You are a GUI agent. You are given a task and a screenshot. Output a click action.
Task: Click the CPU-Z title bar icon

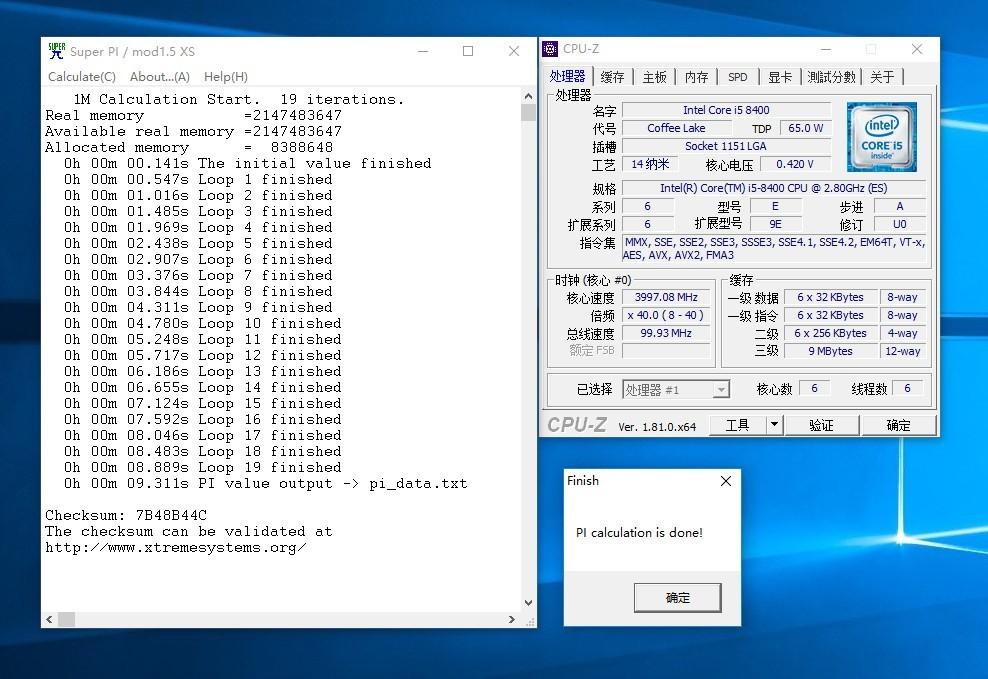point(550,49)
